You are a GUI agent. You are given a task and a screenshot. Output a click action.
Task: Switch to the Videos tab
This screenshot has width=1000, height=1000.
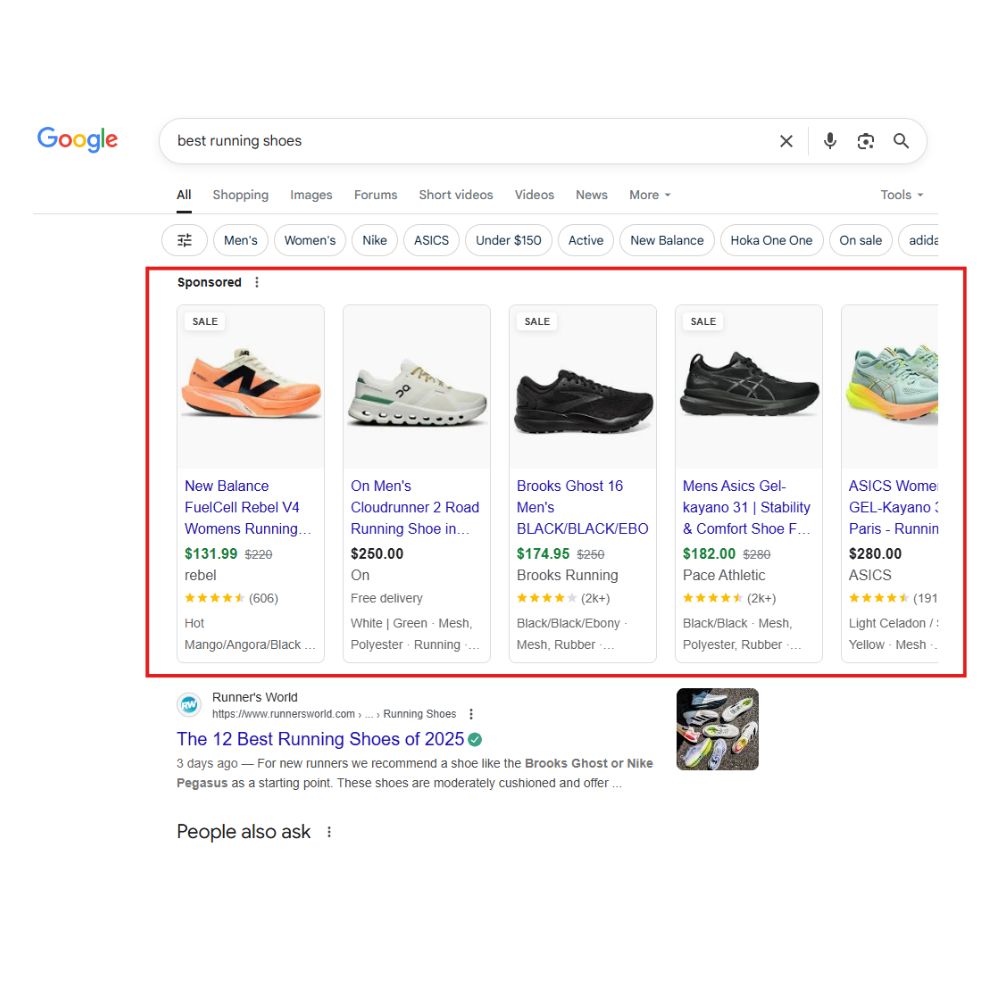[534, 195]
